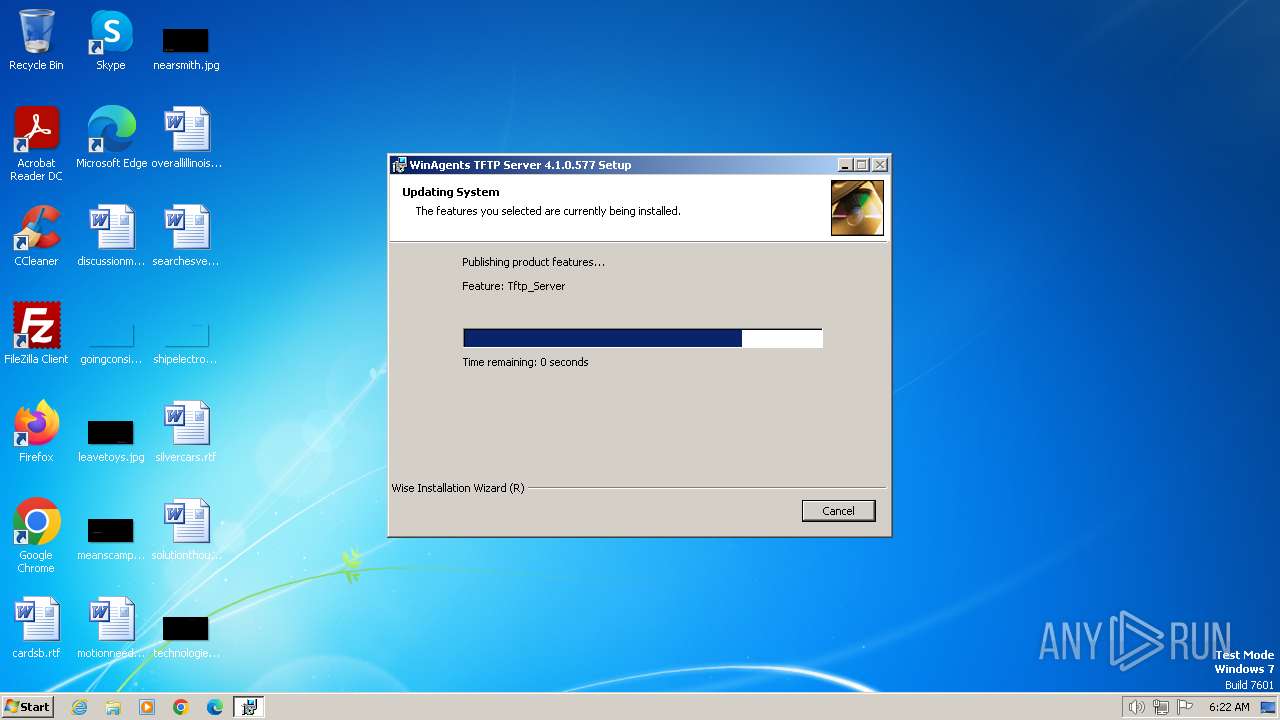
Task: Click the installation progress bar
Action: pos(643,338)
